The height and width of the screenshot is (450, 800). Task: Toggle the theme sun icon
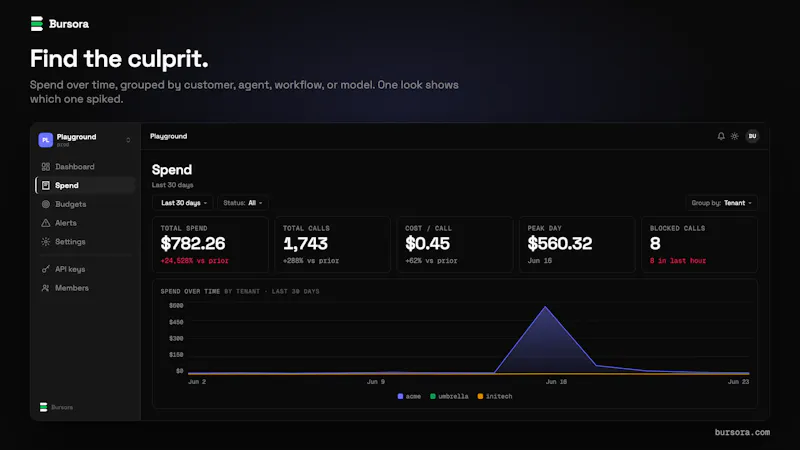pos(735,136)
